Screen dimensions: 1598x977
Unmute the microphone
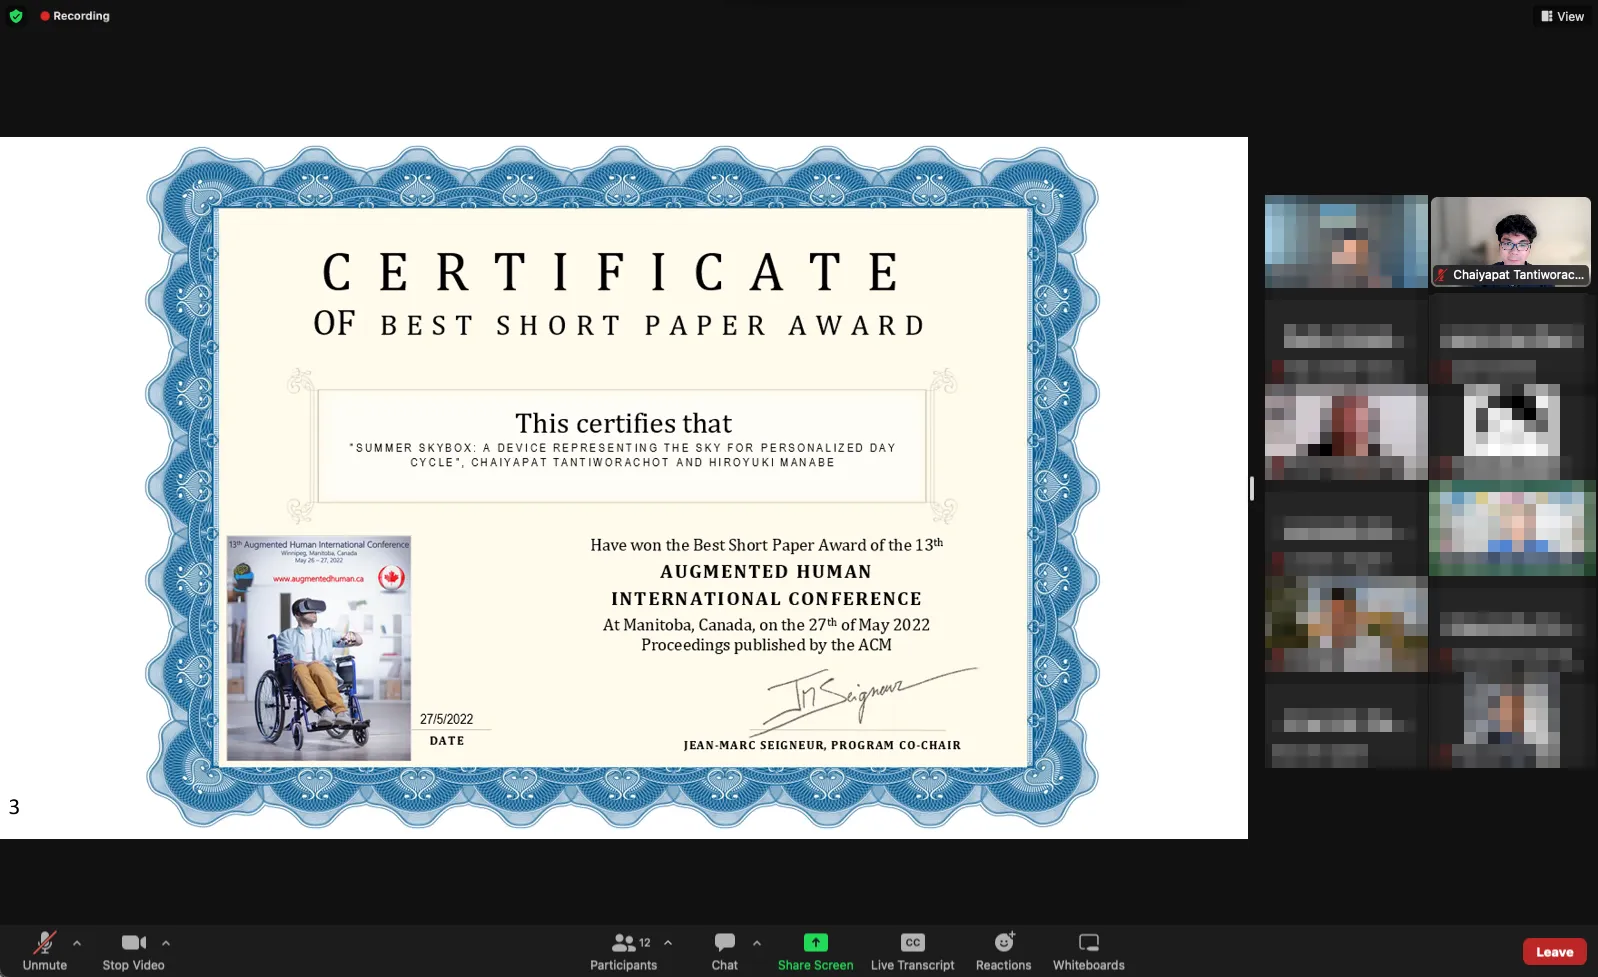(x=44, y=951)
